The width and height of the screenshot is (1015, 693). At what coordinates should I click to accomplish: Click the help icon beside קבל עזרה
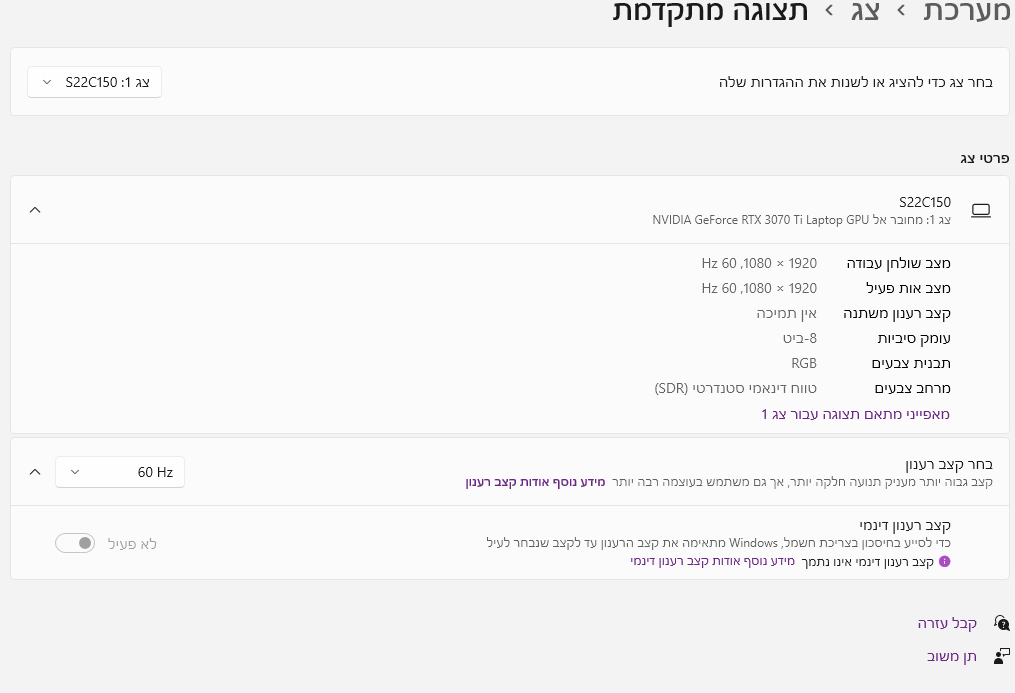(x=1001, y=623)
